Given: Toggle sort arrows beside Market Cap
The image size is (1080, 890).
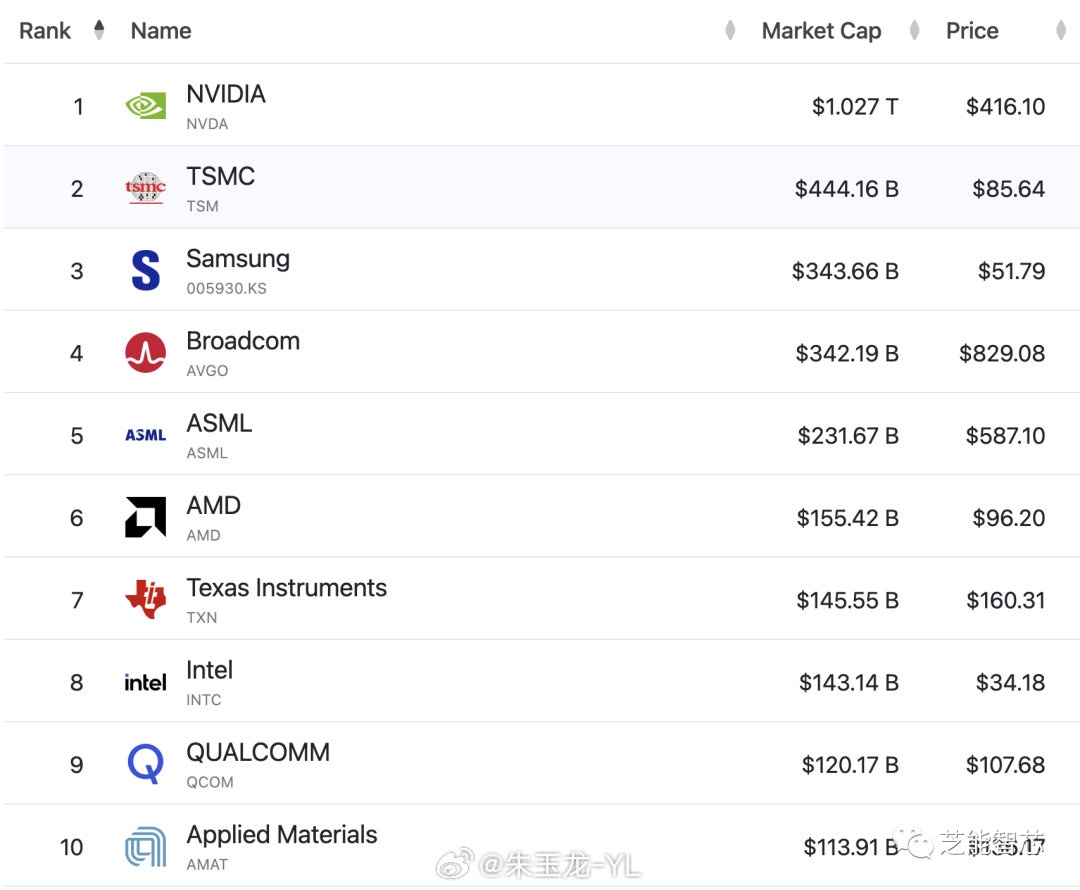Looking at the screenshot, I should pos(914,31).
